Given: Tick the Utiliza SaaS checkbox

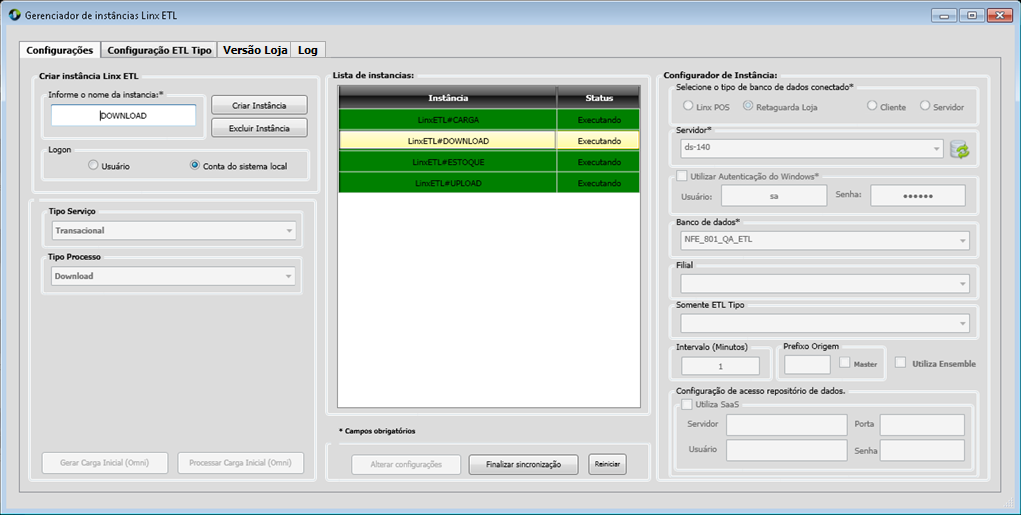Looking at the screenshot, I should (x=687, y=404).
